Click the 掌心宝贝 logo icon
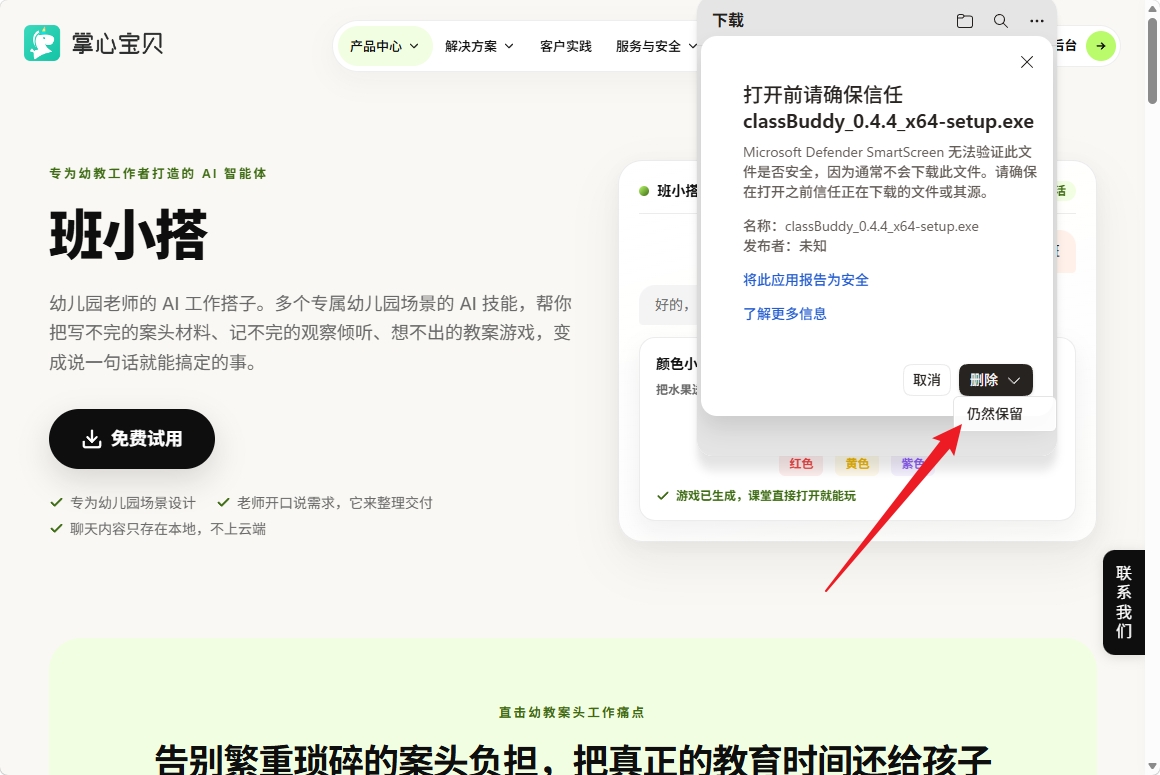 point(41,43)
